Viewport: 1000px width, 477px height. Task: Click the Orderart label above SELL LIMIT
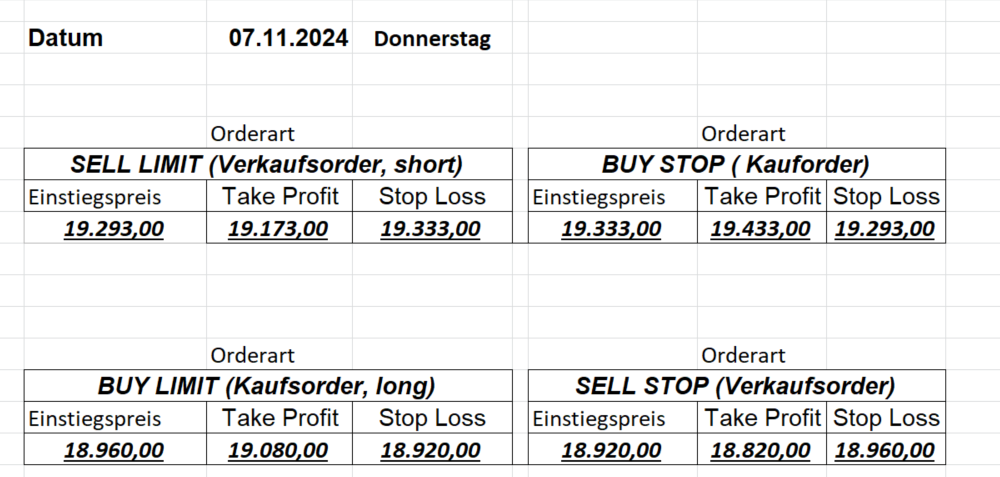click(x=252, y=134)
